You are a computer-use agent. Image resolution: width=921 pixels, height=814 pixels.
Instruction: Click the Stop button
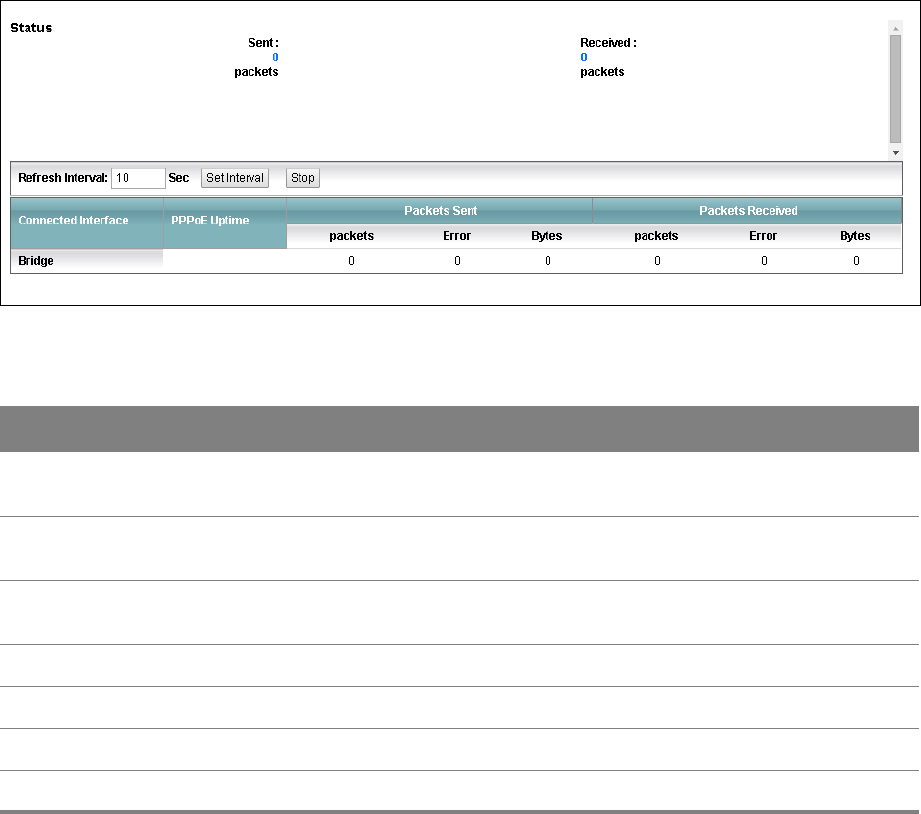tap(302, 178)
